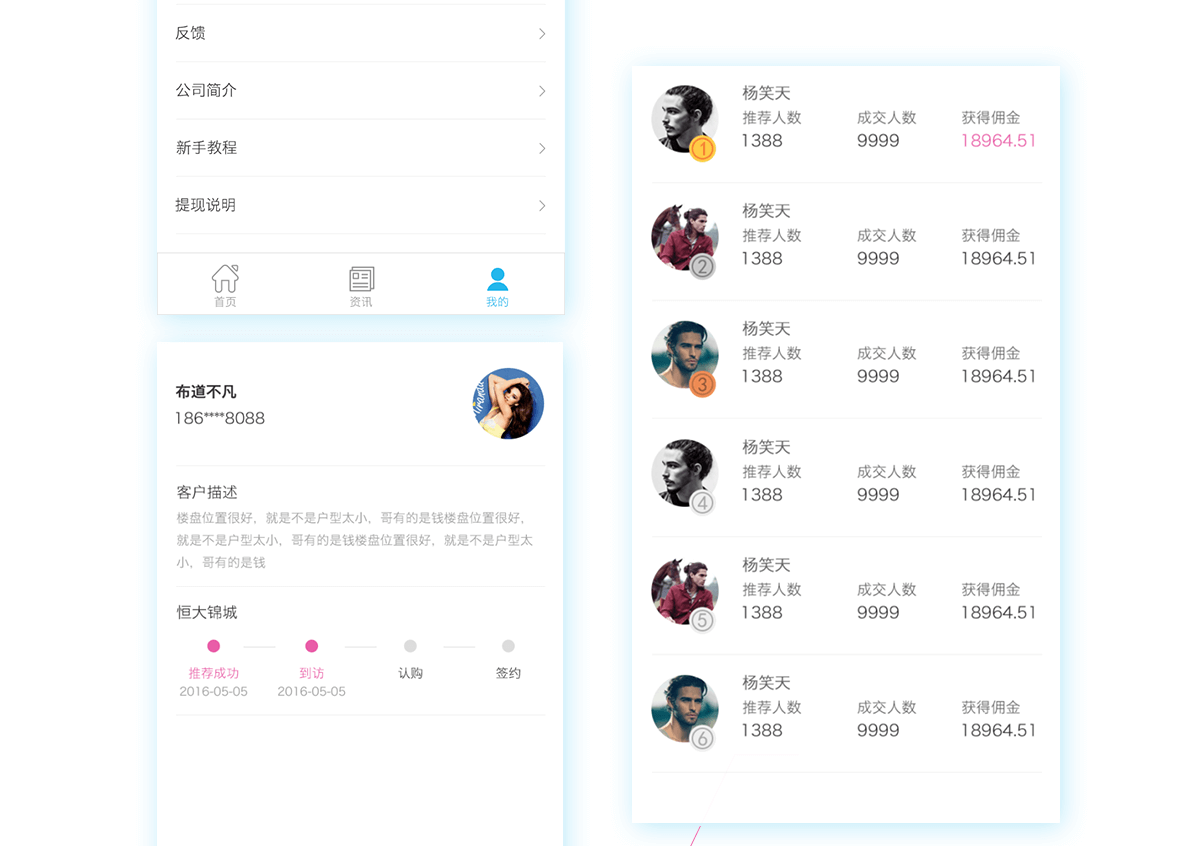Open the fifth-ranked user's avatar
Image resolution: width=1200 pixels, height=846 pixels.
coord(684,592)
